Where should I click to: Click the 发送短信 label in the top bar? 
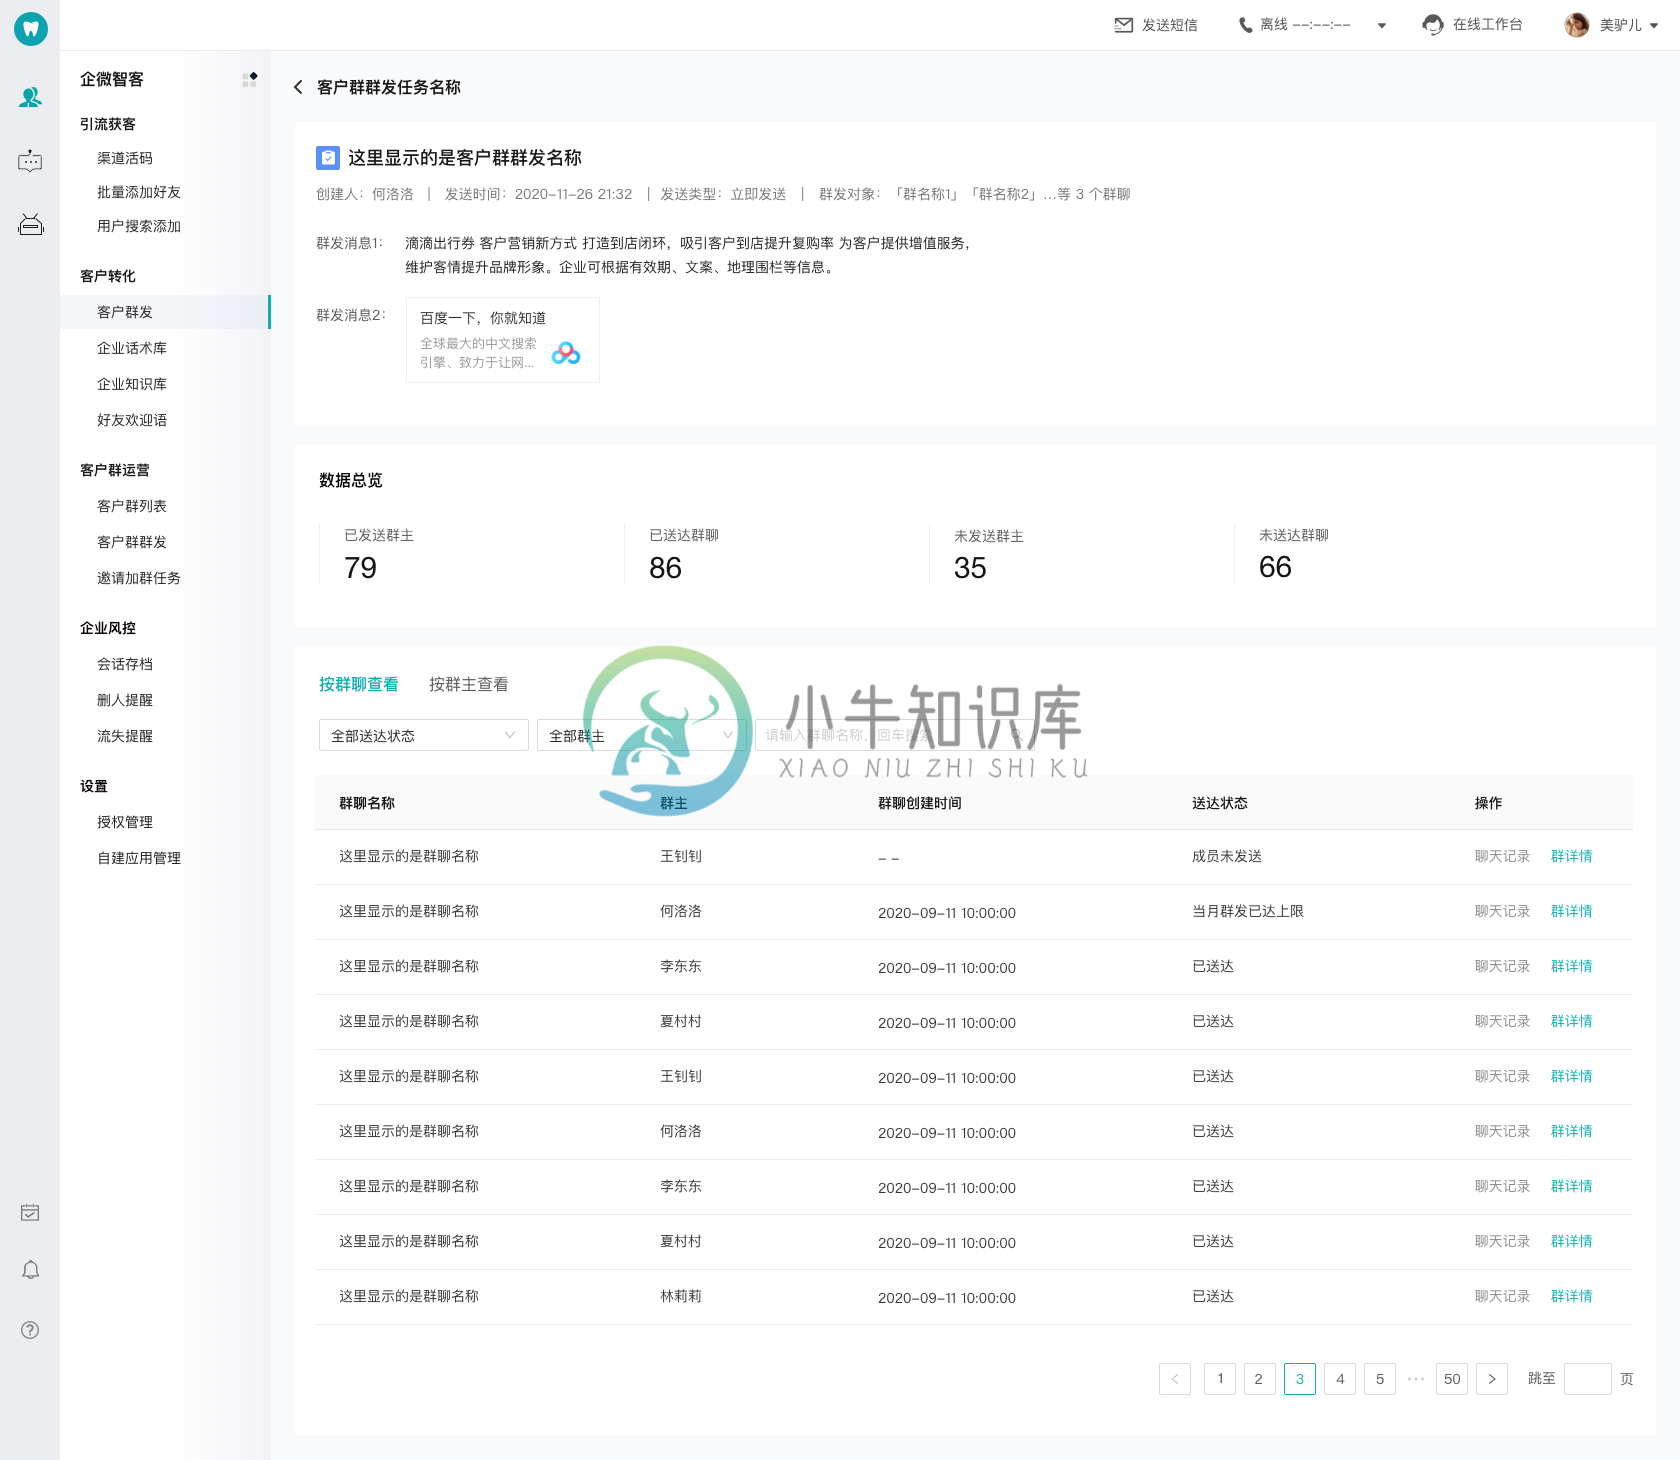pyautogui.click(x=1170, y=25)
